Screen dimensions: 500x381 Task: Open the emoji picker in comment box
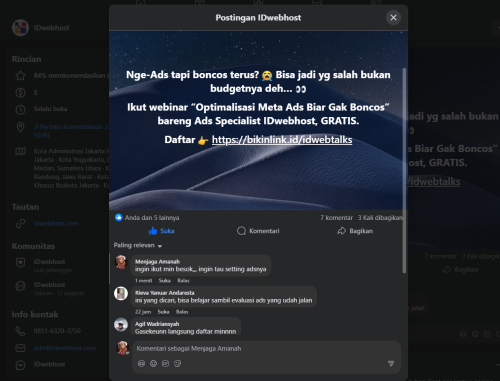153,363
